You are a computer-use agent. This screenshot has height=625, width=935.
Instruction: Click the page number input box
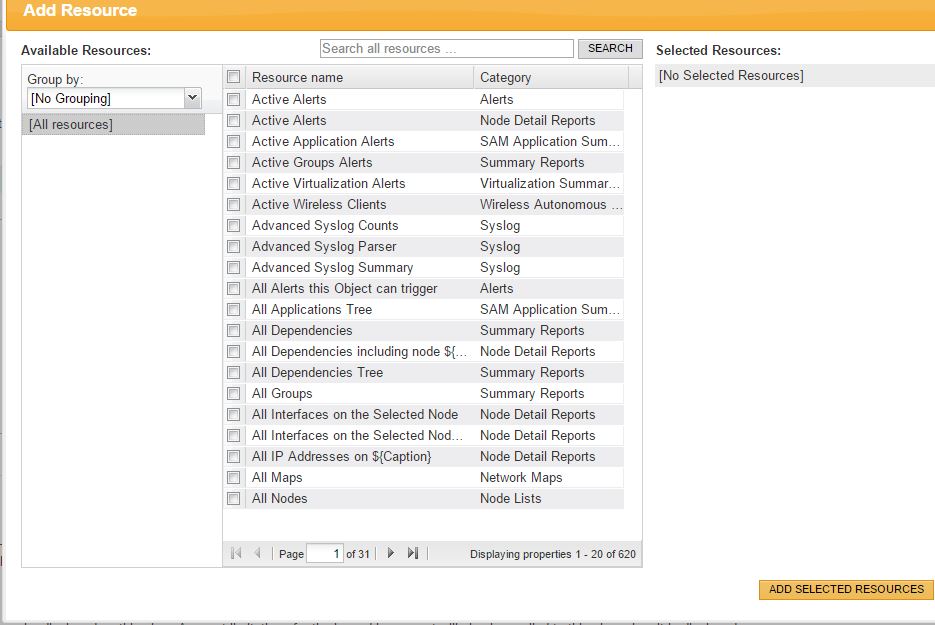tap(325, 553)
